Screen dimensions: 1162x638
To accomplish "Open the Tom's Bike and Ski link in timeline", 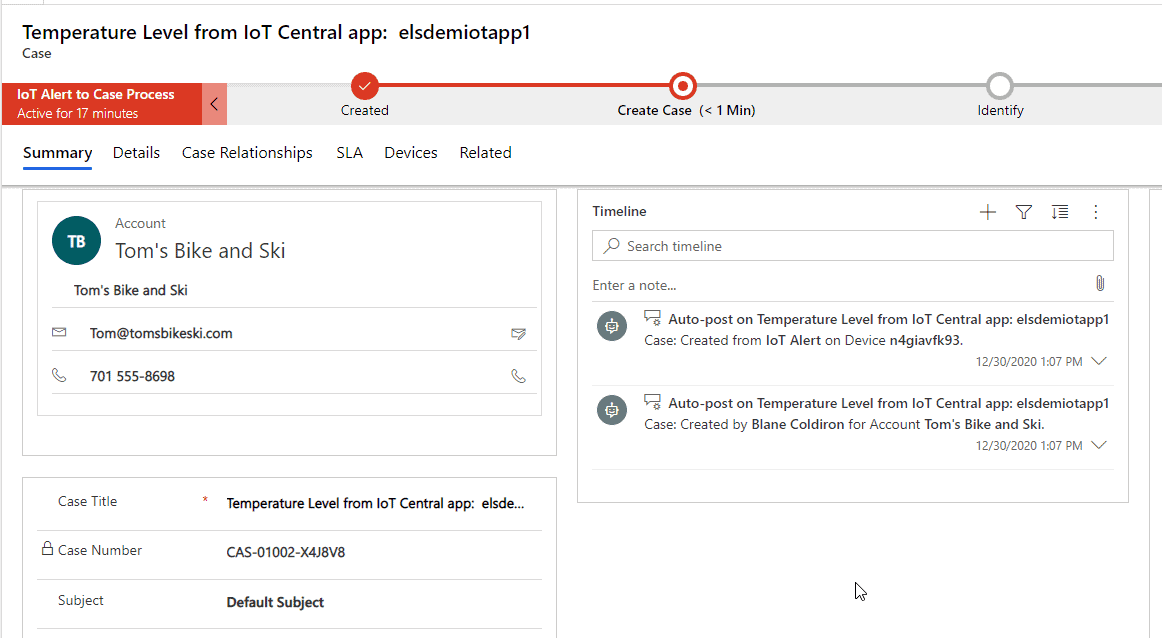I will coord(983,425).
